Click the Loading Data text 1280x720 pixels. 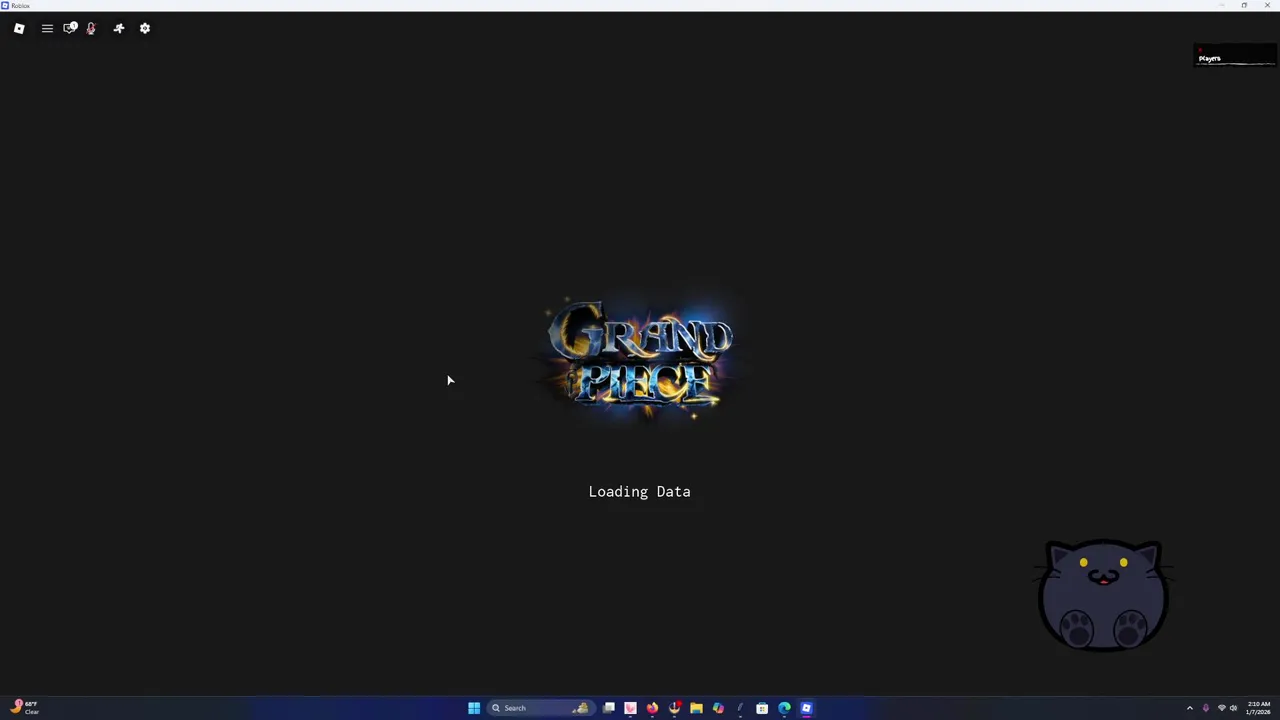(x=639, y=491)
